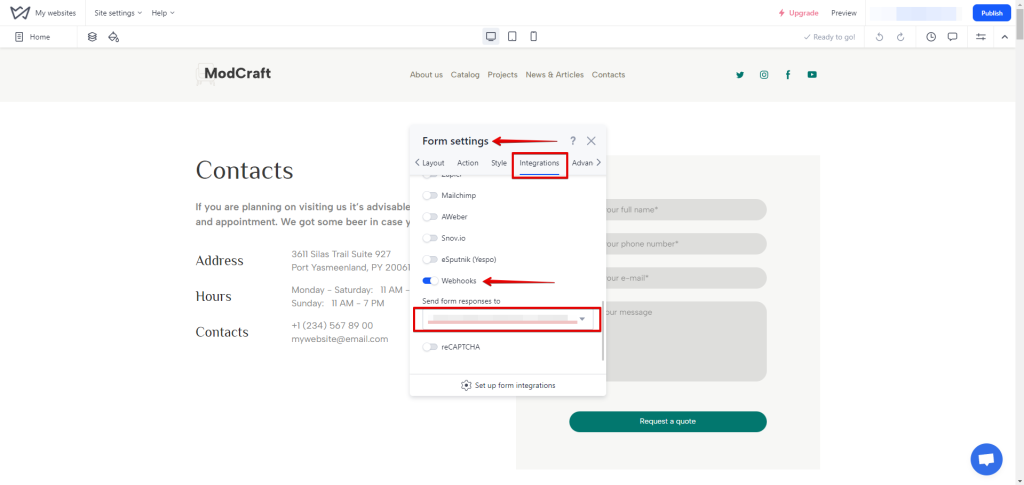Screen dimensions: 1024x485
Task: Click the undo arrow icon
Action: 879,37
